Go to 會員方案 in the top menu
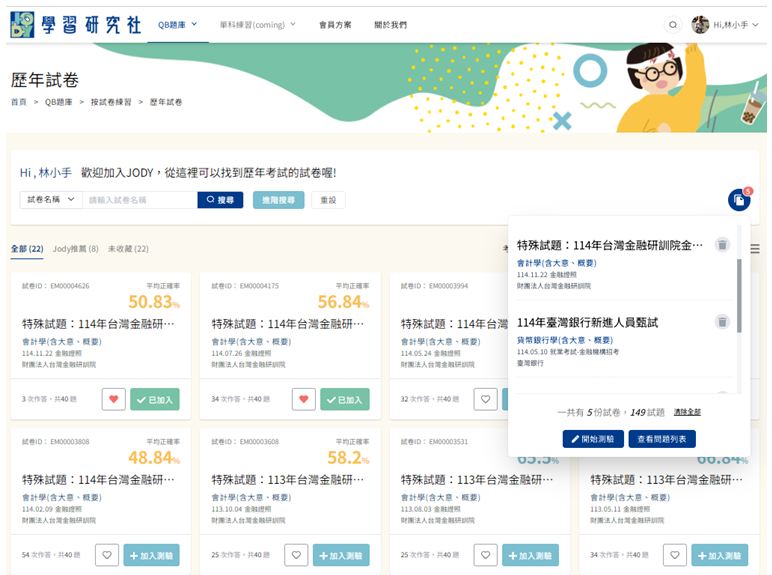The image size is (772, 575). [335, 24]
